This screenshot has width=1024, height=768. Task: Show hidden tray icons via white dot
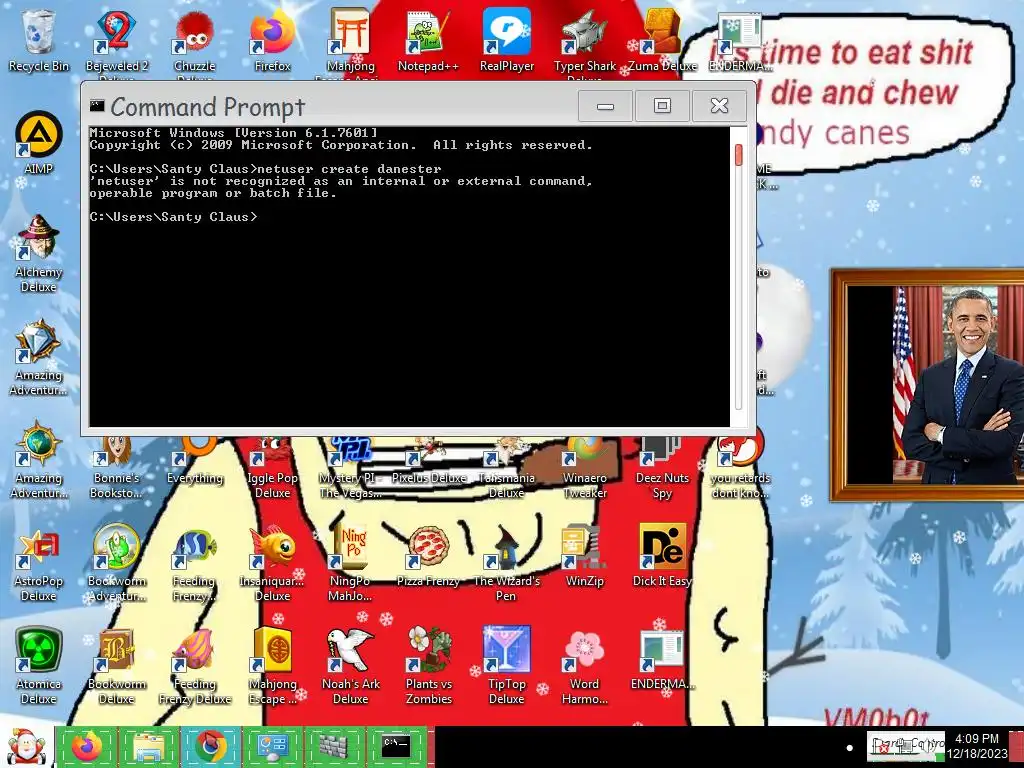(x=850, y=748)
